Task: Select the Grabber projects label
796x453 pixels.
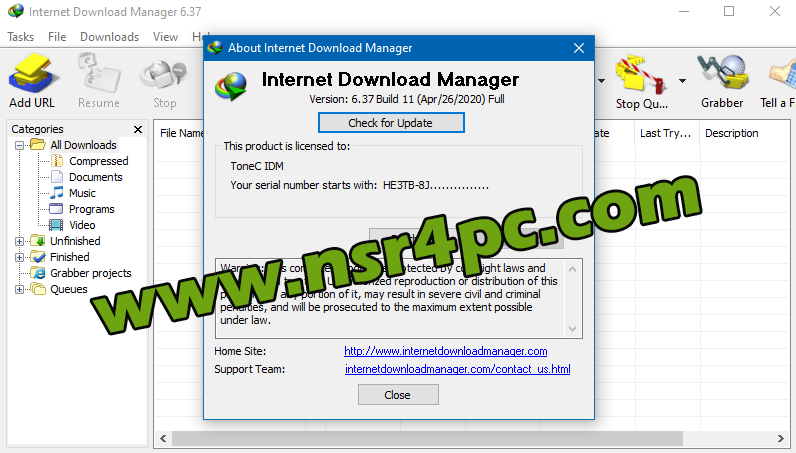Action: click(x=90, y=273)
